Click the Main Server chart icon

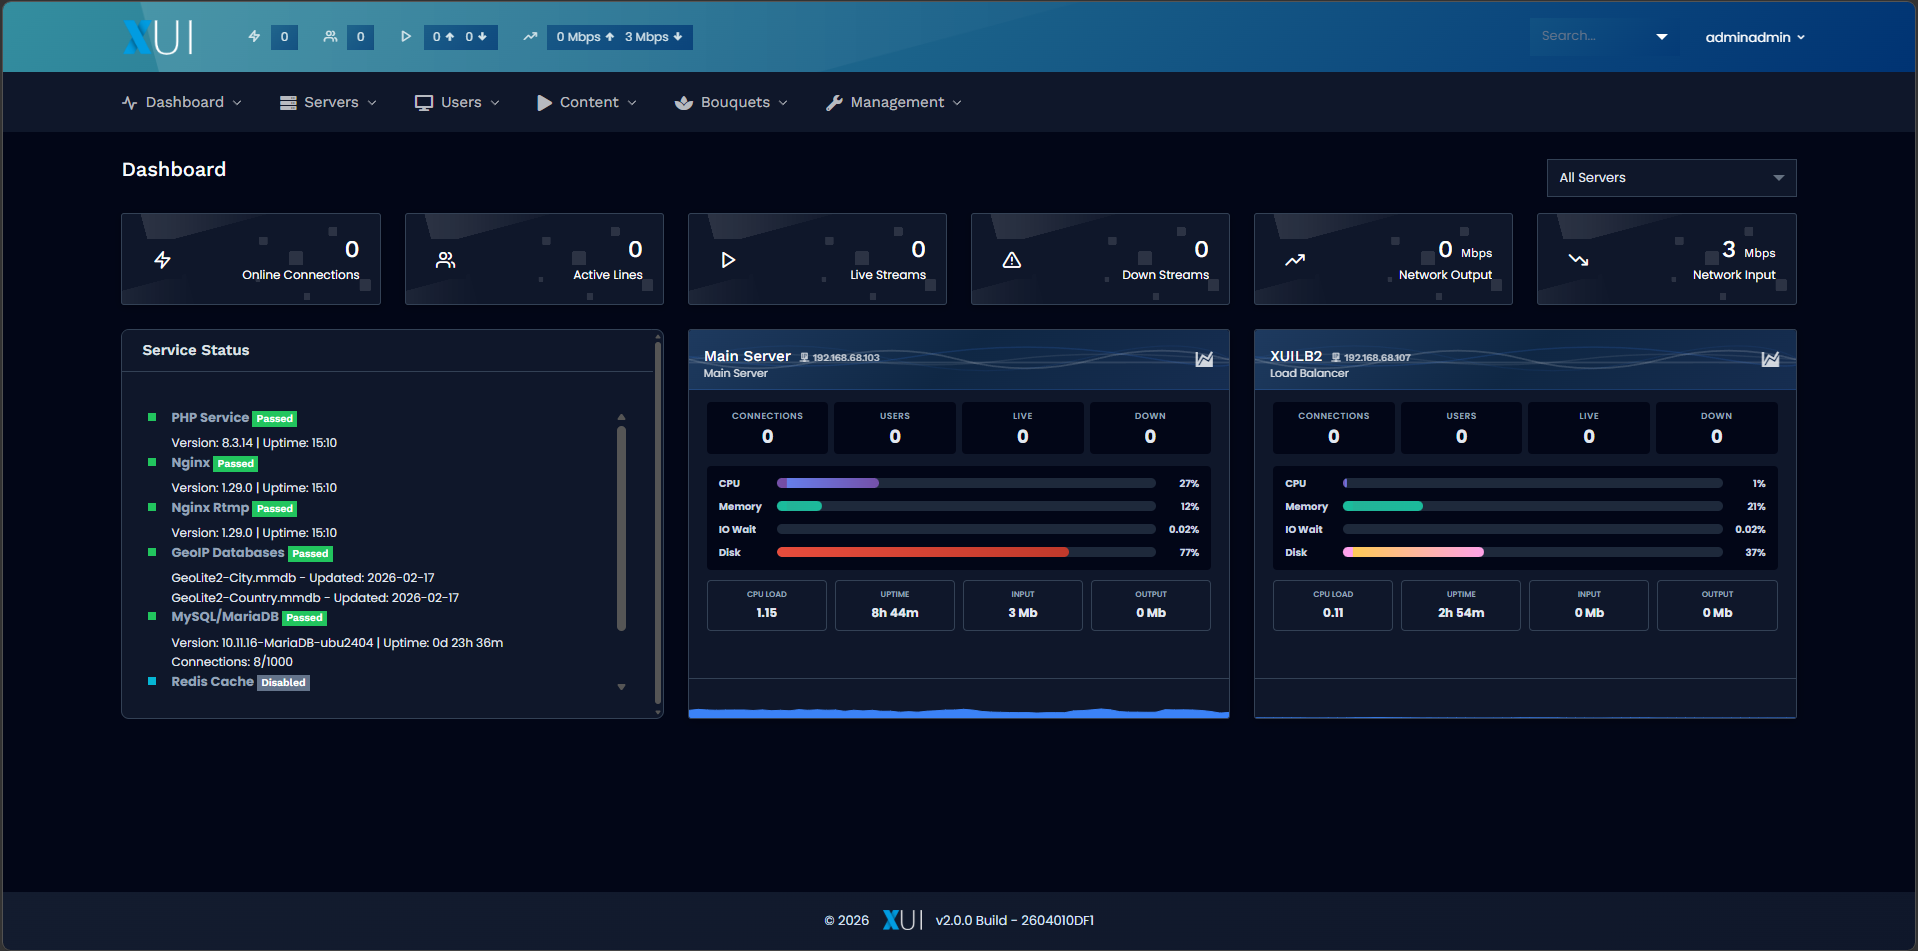click(1204, 359)
